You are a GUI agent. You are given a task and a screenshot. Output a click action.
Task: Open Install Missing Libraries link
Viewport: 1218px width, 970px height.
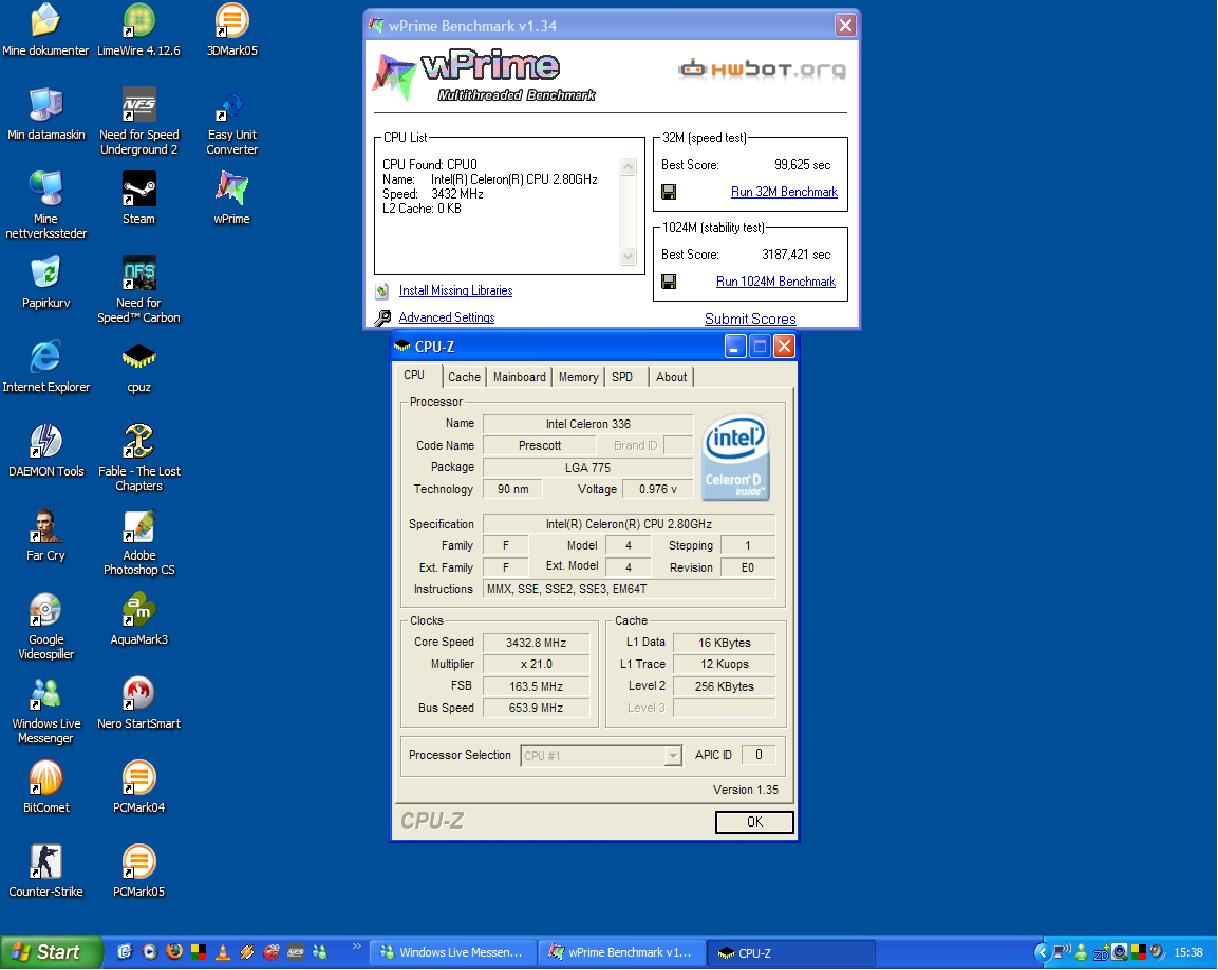(455, 291)
